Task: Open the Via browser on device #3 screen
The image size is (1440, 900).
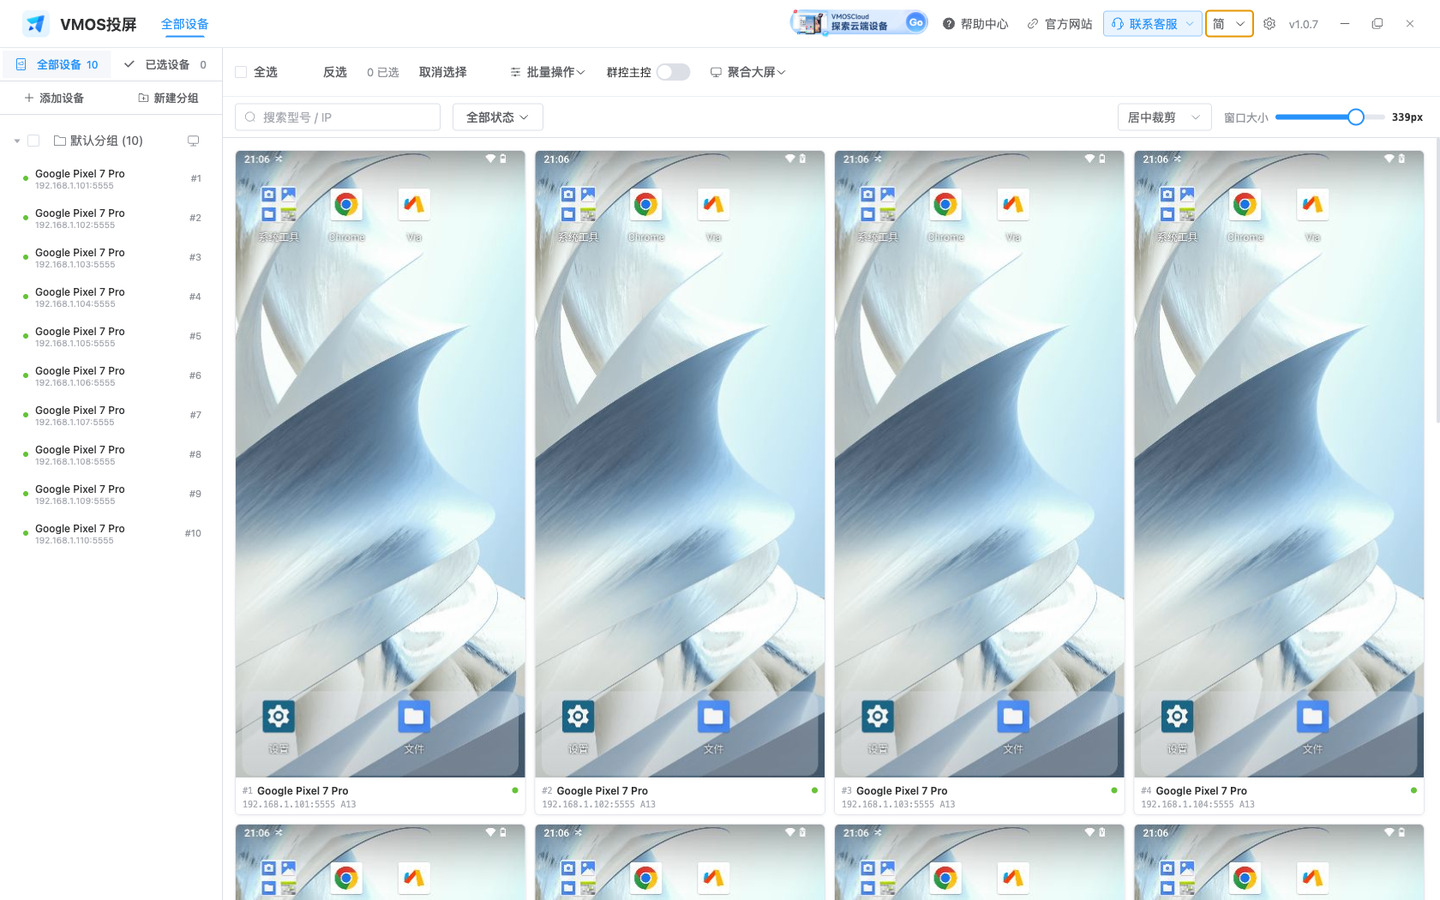Action: (1013, 205)
